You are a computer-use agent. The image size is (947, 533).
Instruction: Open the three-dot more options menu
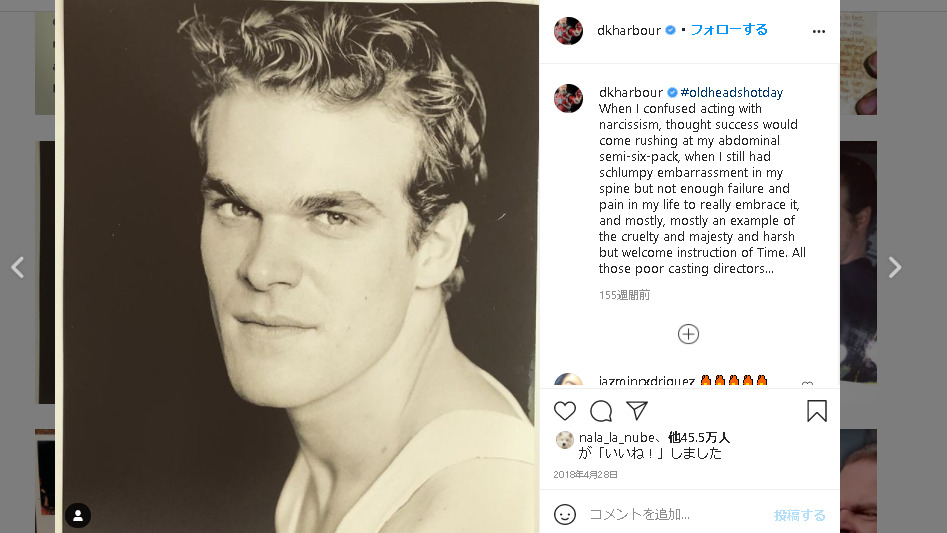click(819, 31)
